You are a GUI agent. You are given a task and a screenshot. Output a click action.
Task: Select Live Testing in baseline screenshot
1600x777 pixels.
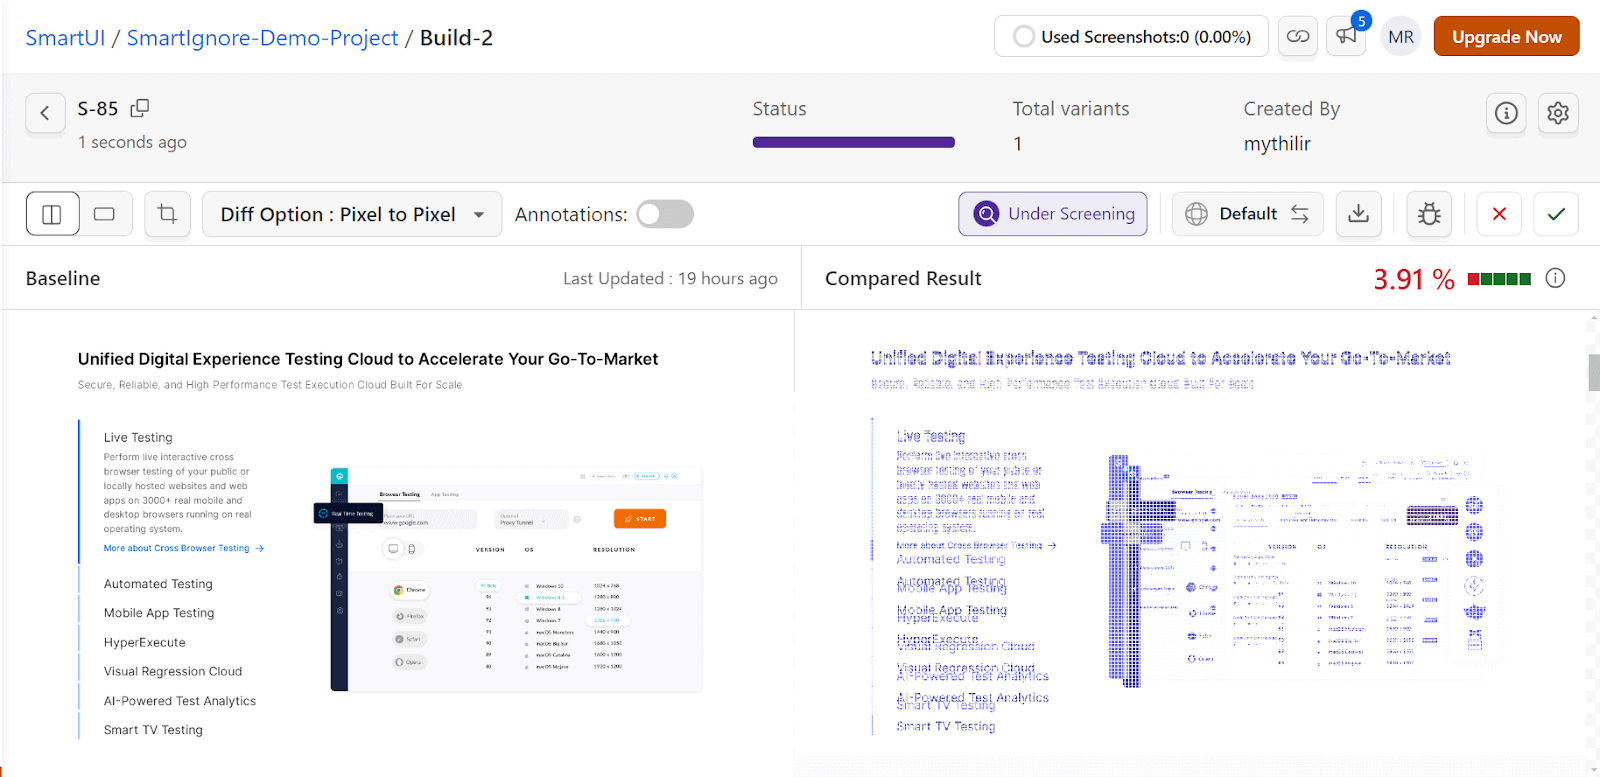[138, 437]
